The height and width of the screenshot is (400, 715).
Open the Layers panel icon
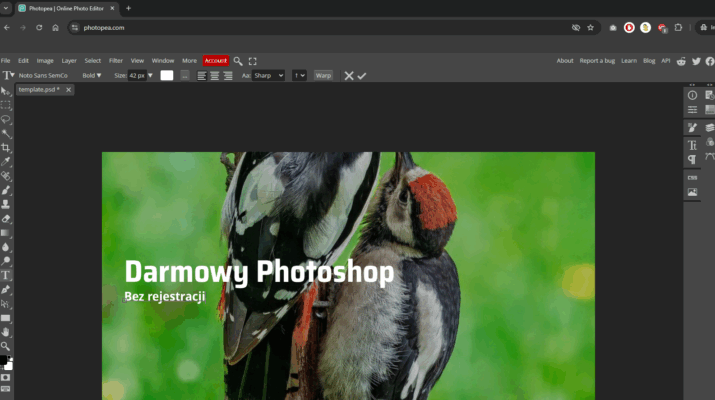pos(710,128)
